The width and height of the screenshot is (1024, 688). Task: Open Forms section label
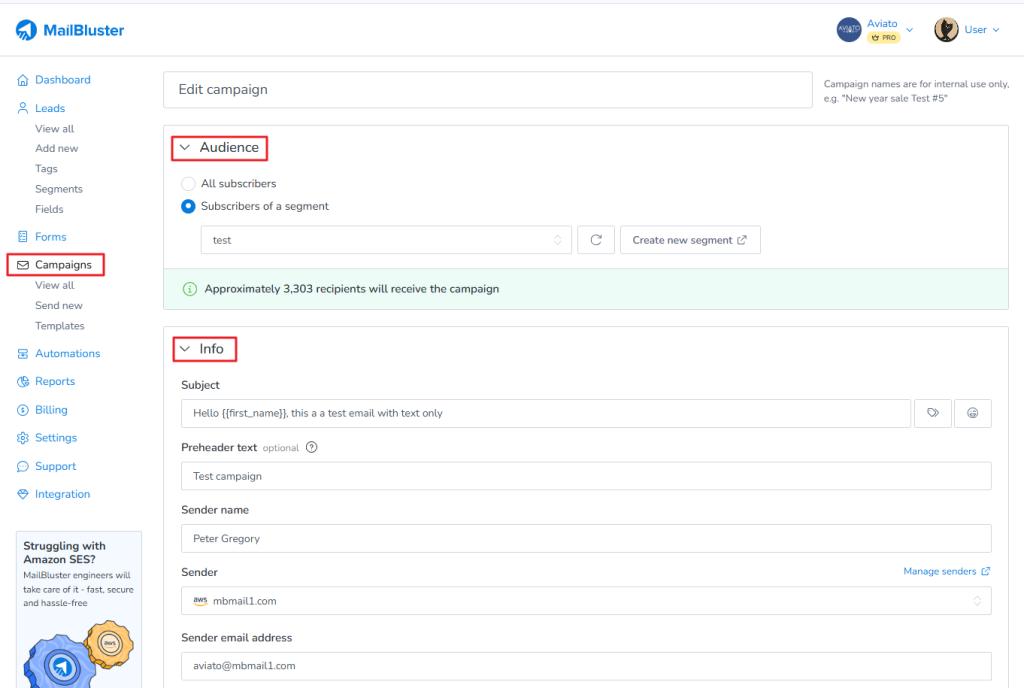tap(51, 236)
